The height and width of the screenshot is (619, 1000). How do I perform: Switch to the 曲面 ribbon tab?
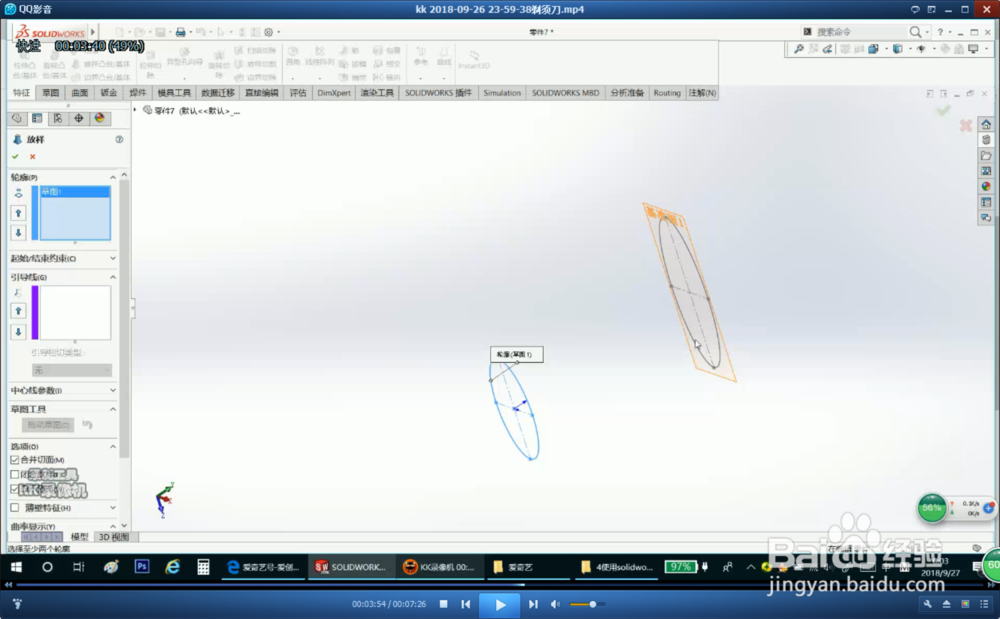point(80,93)
